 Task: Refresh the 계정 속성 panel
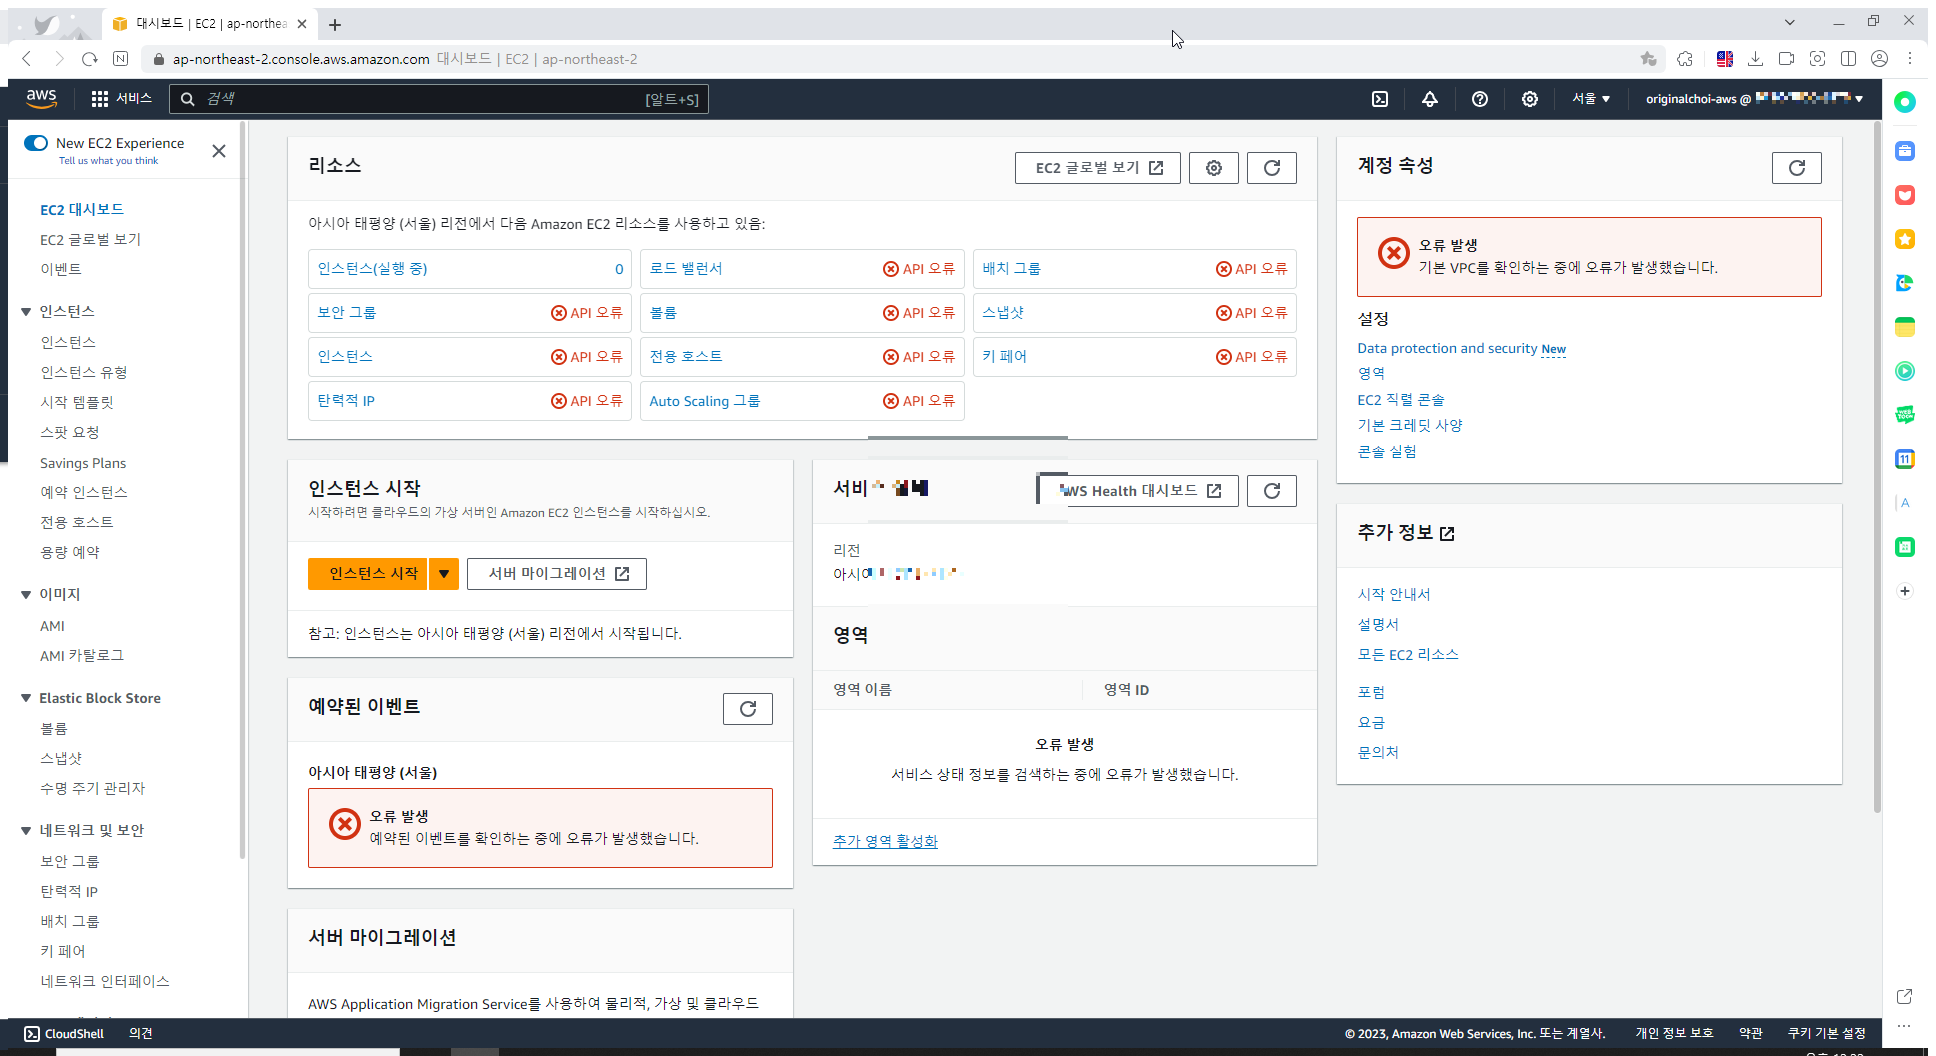point(1797,168)
